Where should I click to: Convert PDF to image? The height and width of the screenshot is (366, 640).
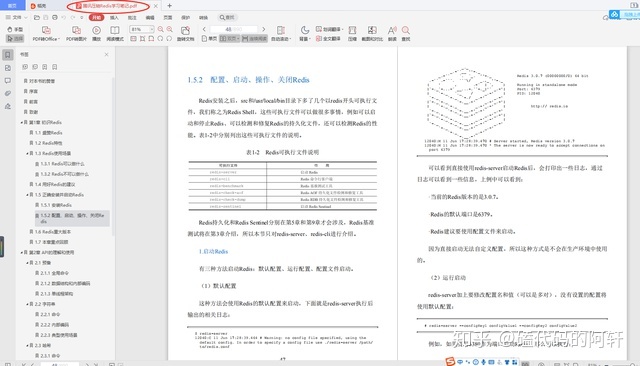click(76, 33)
